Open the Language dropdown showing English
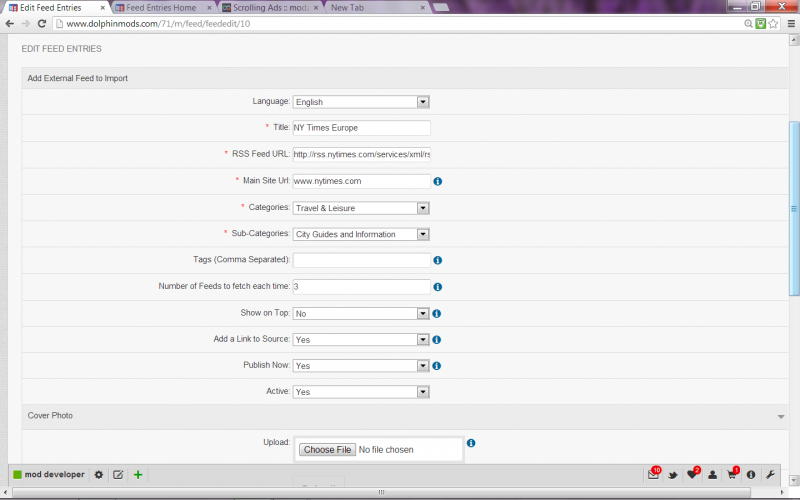The image size is (800, 500). coord(361,102)
